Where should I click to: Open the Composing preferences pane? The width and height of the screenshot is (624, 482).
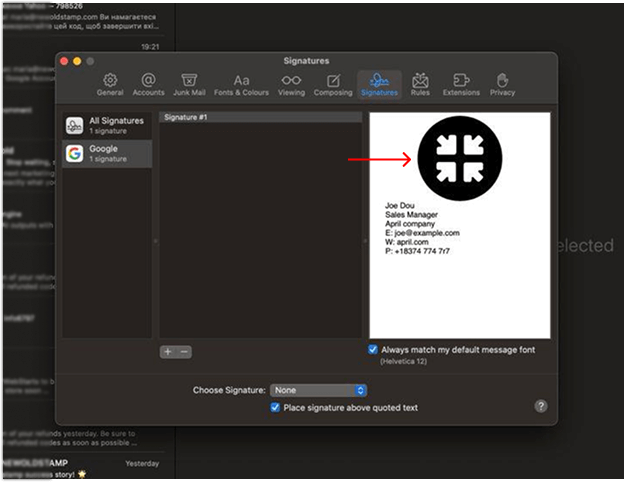click(333, 85)
